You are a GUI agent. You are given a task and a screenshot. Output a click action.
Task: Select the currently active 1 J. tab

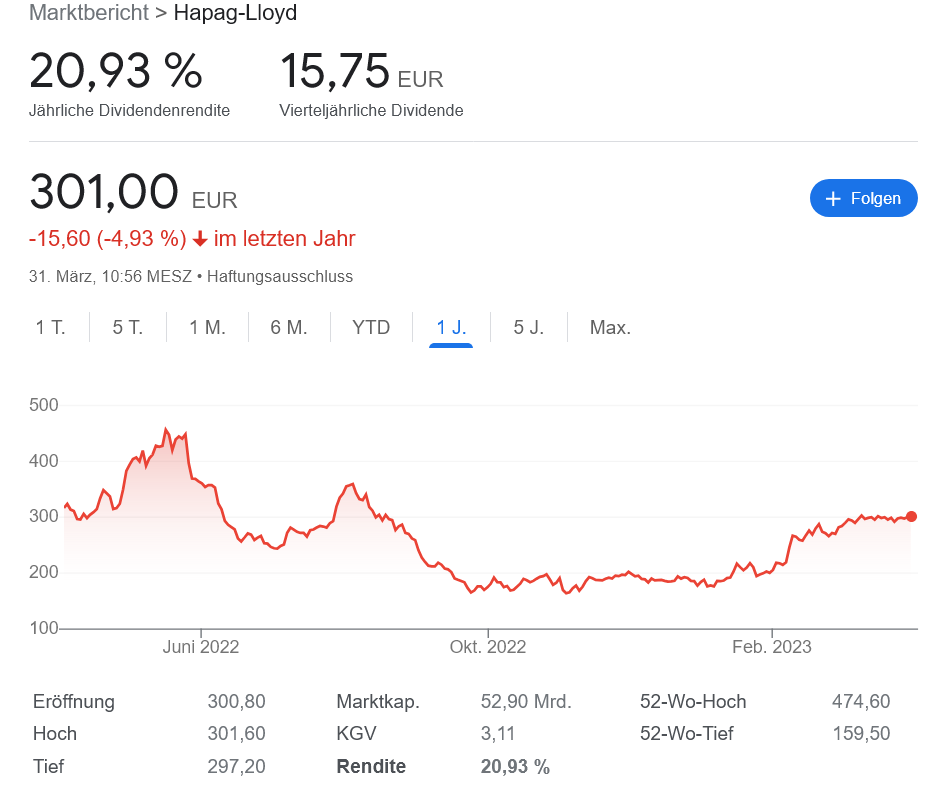point(451,327)
